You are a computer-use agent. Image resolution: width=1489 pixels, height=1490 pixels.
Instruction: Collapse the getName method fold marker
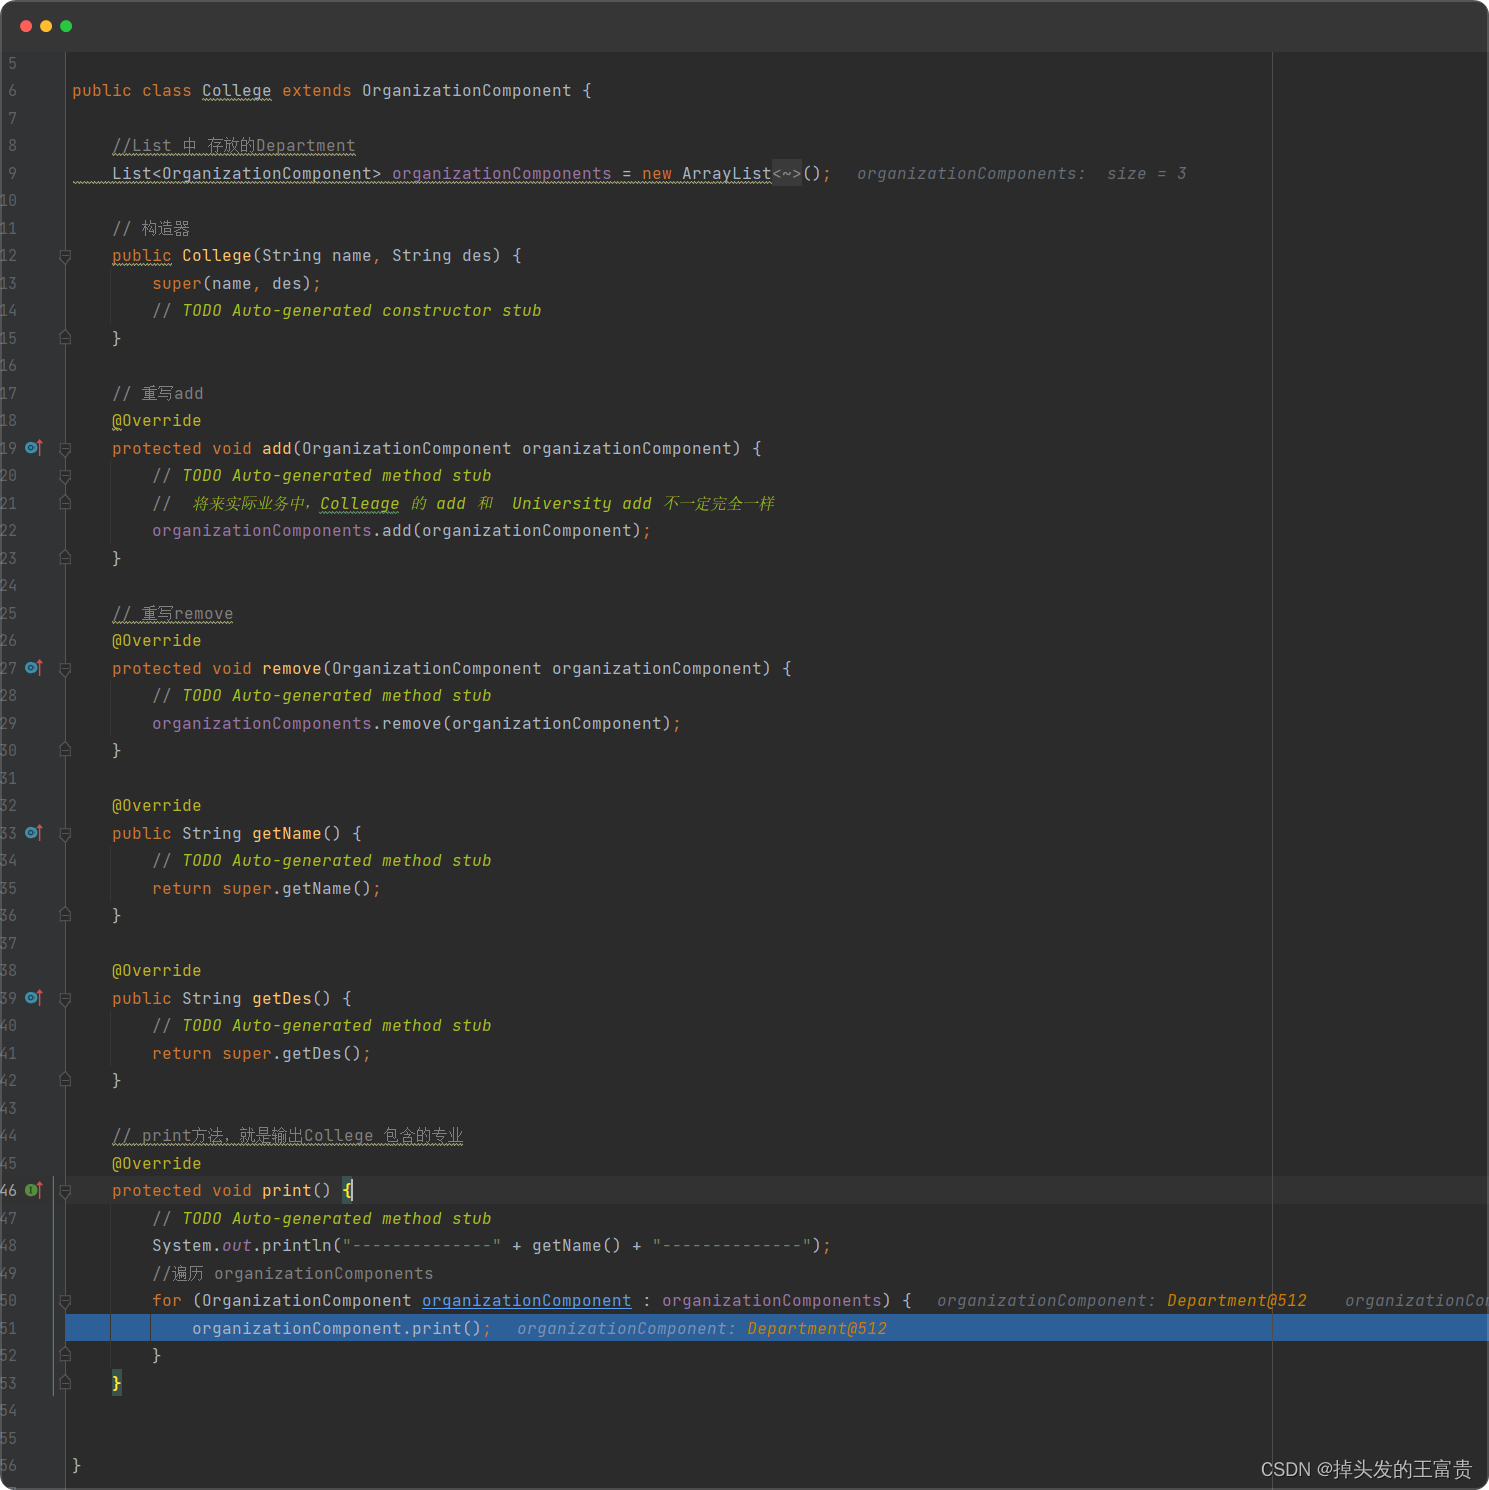click(x=65, y=834)
